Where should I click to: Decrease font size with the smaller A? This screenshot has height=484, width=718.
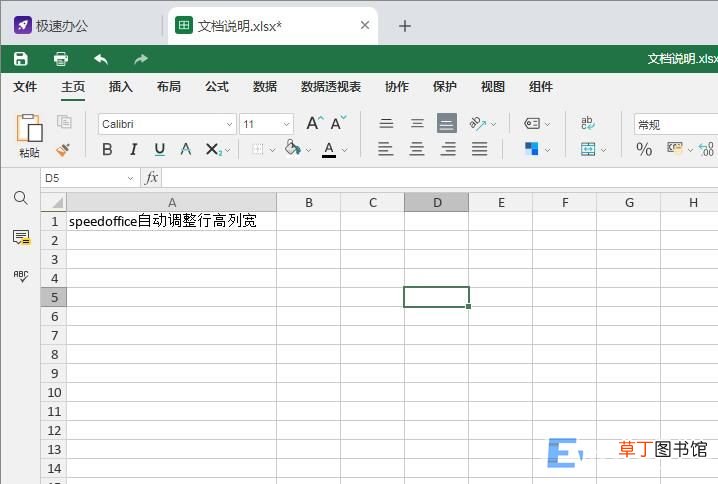tap(339, 123)
